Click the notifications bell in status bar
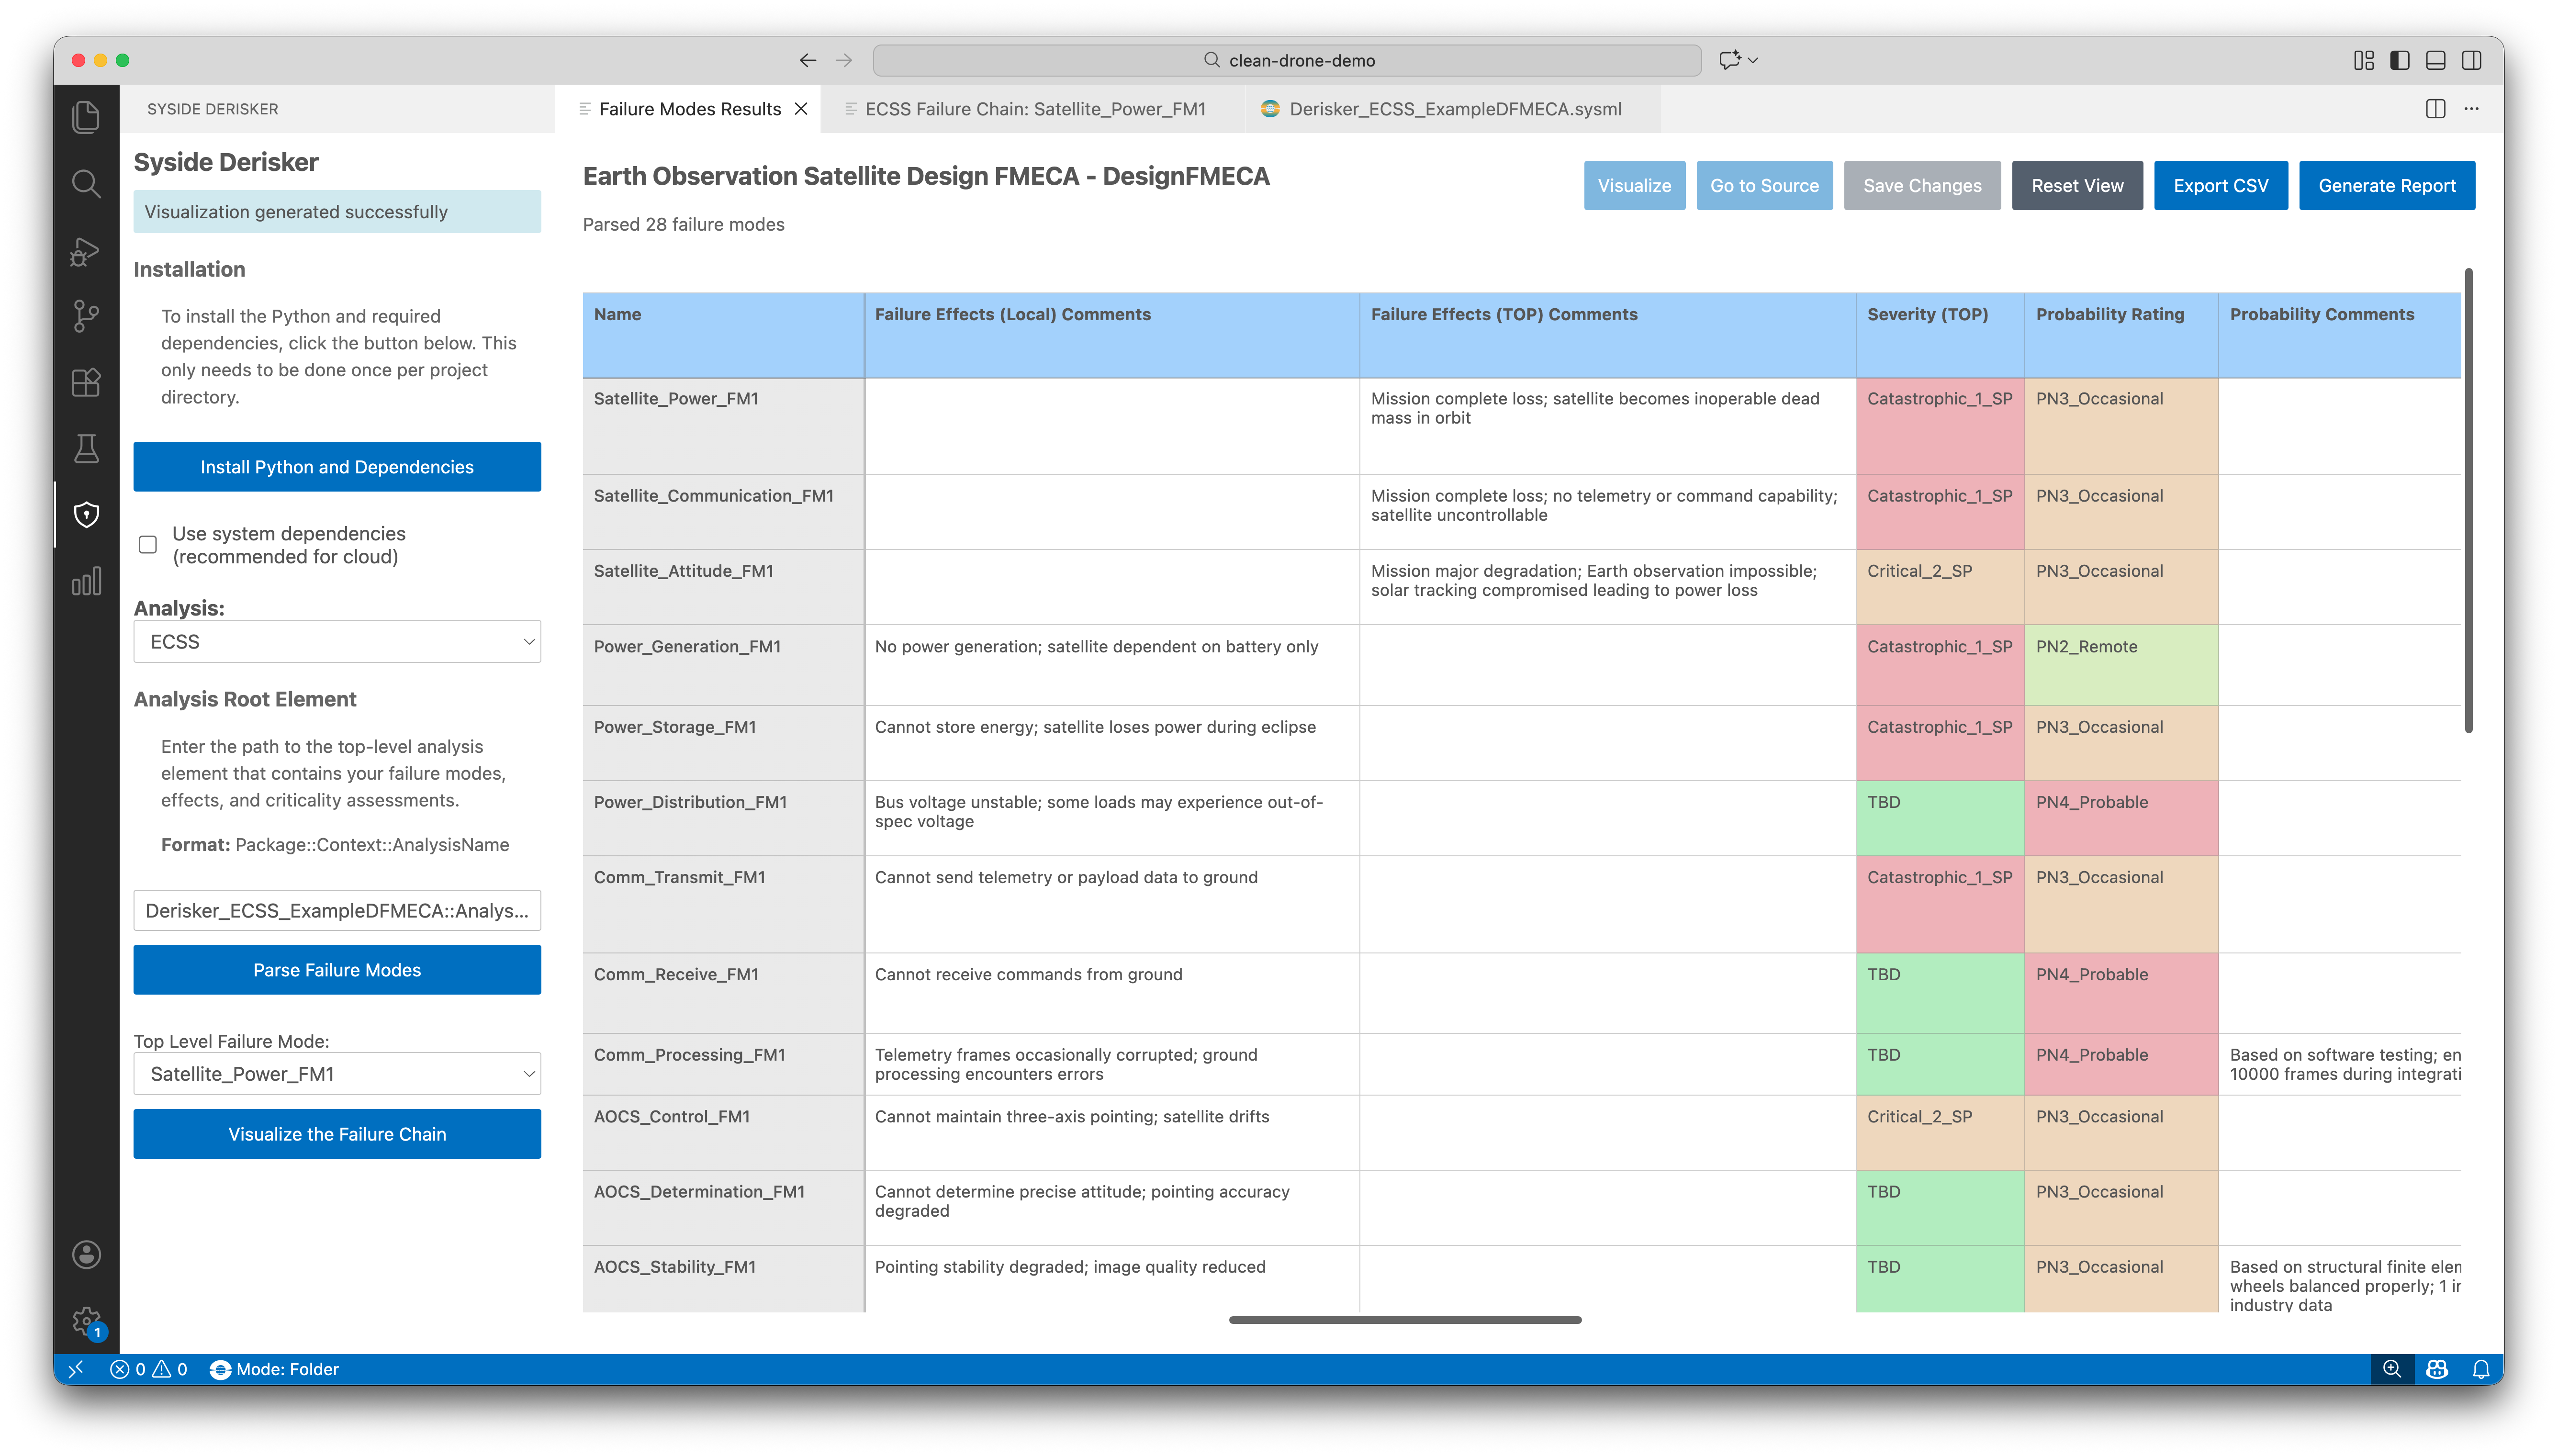Screen dimensions: 2558x1456 [2480, 1370]
